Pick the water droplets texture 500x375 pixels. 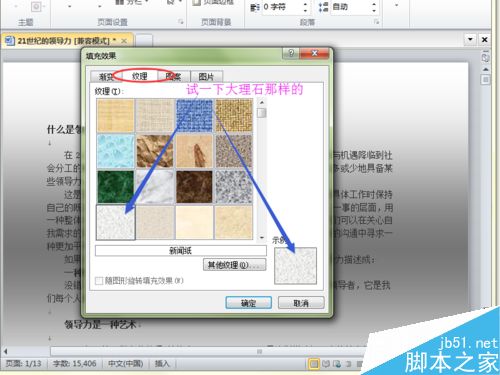[116, 151]
